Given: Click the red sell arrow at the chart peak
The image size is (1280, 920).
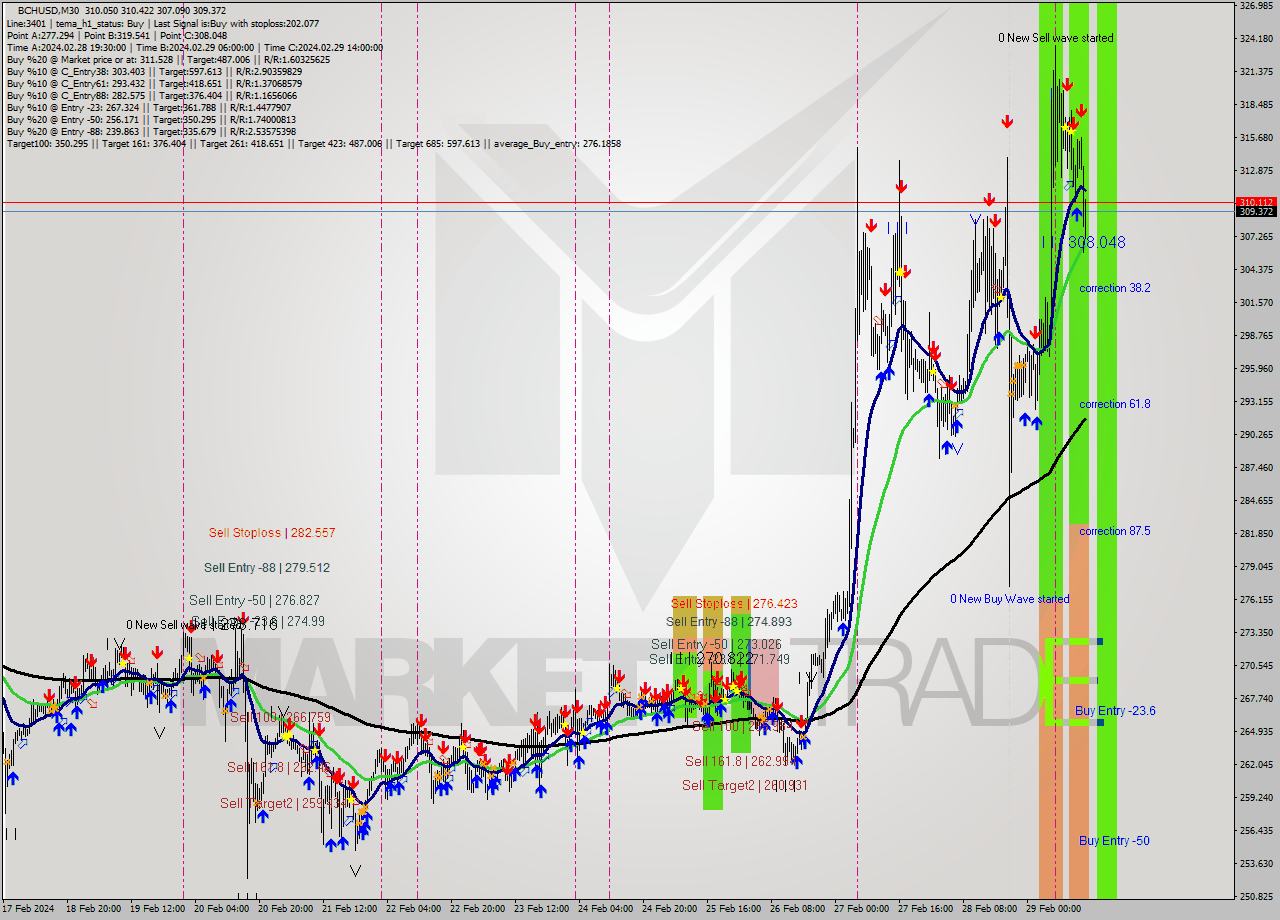Looking at the screenshot, I should tap(1068, 85).
